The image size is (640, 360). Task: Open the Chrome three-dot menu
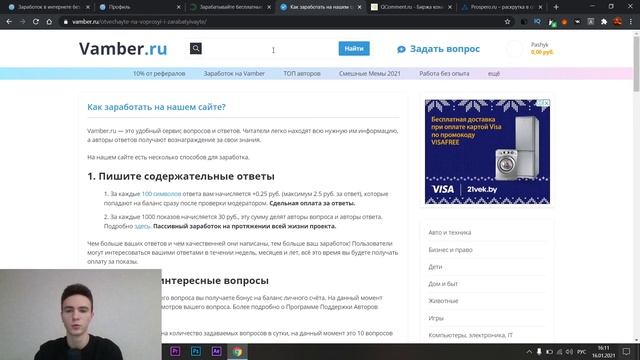click(631, 22)
